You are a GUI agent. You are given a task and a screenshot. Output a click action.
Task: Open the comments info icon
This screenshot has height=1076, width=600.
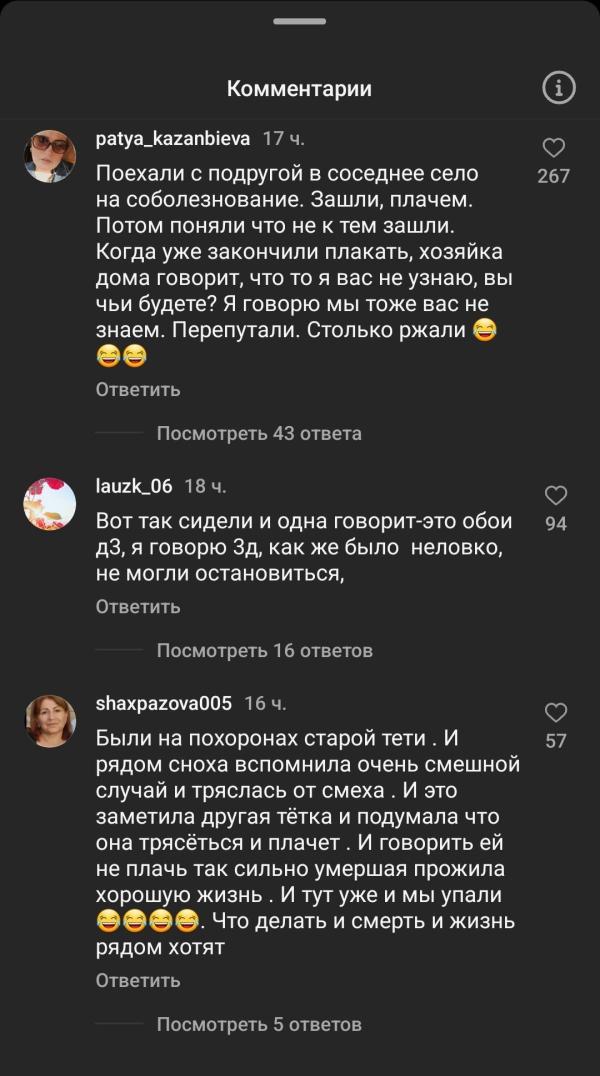[559, 88]
